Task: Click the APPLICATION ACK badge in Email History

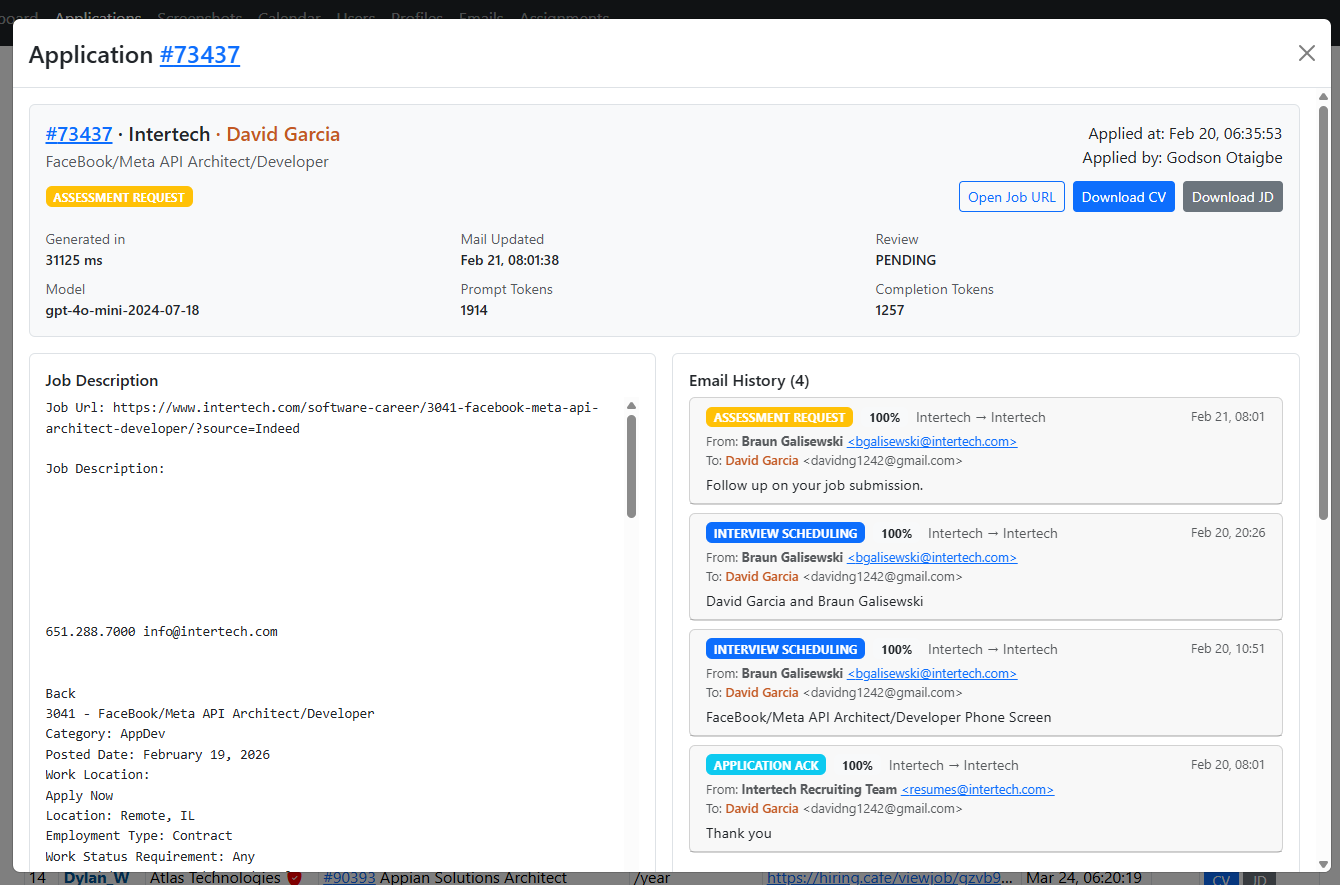Action: [x=766, y=764]
